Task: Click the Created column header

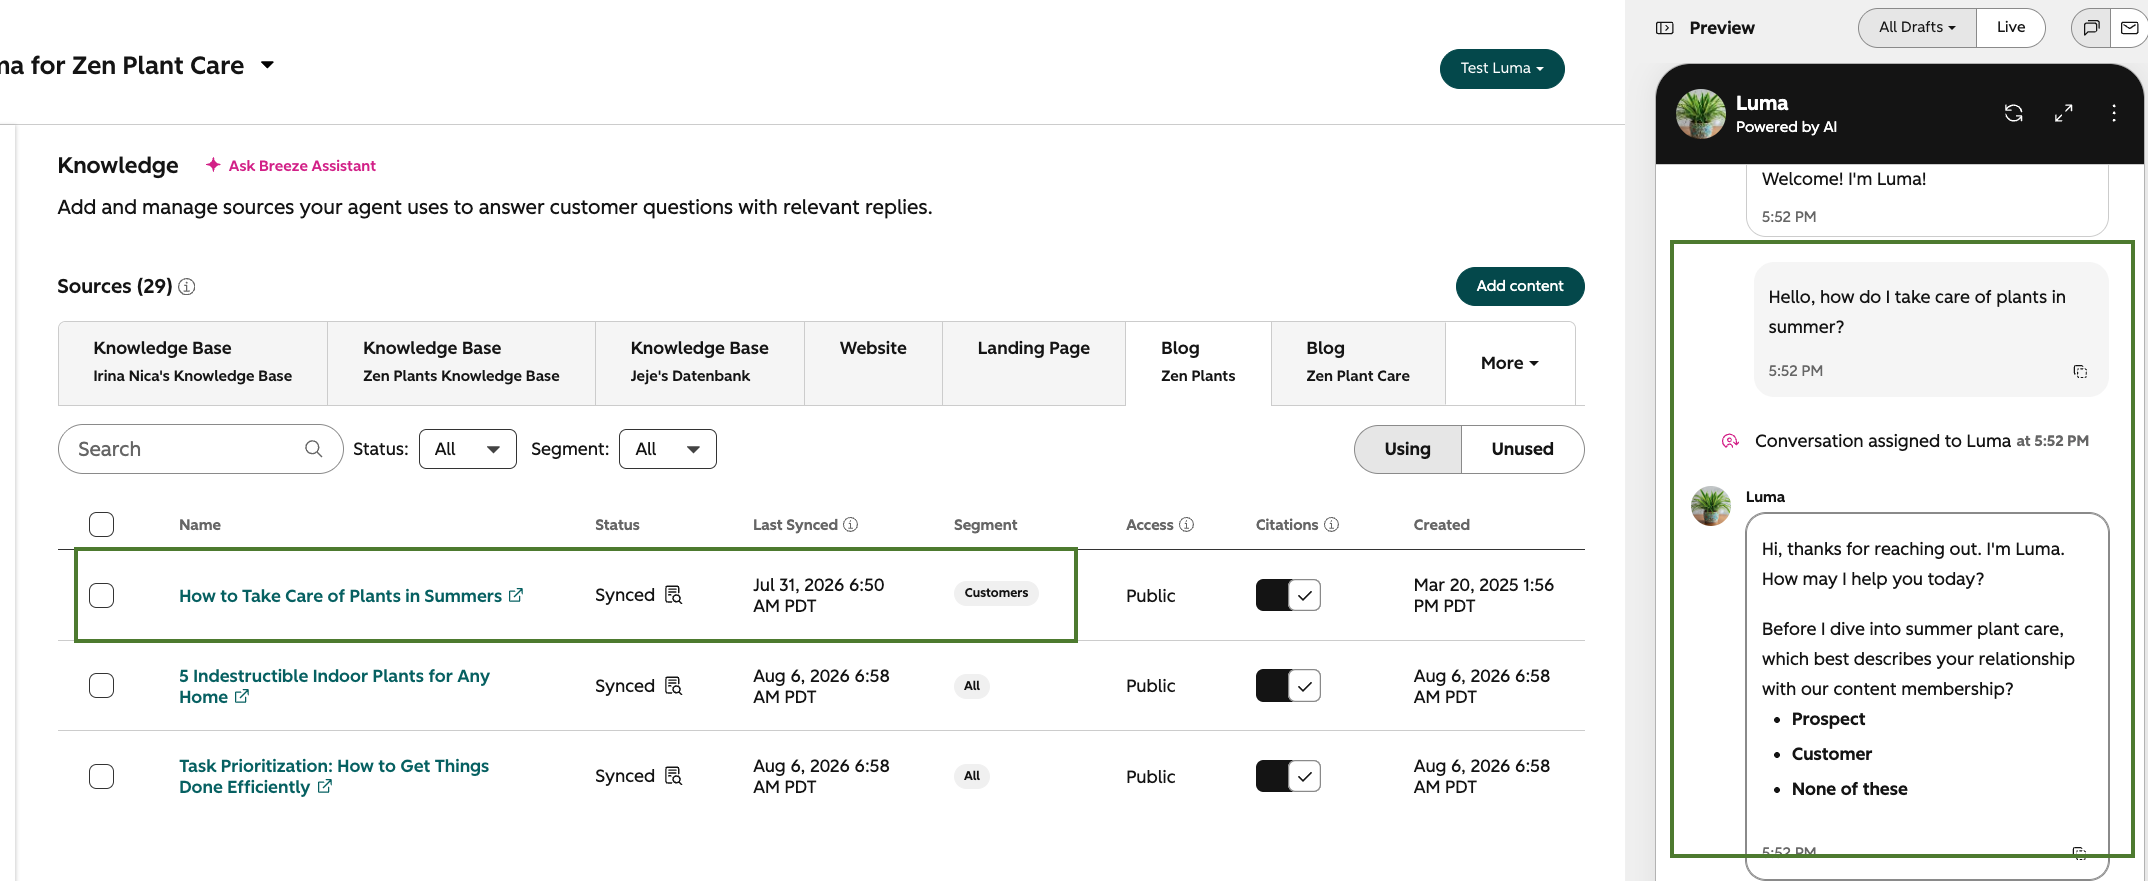Action: point(1442,525)
